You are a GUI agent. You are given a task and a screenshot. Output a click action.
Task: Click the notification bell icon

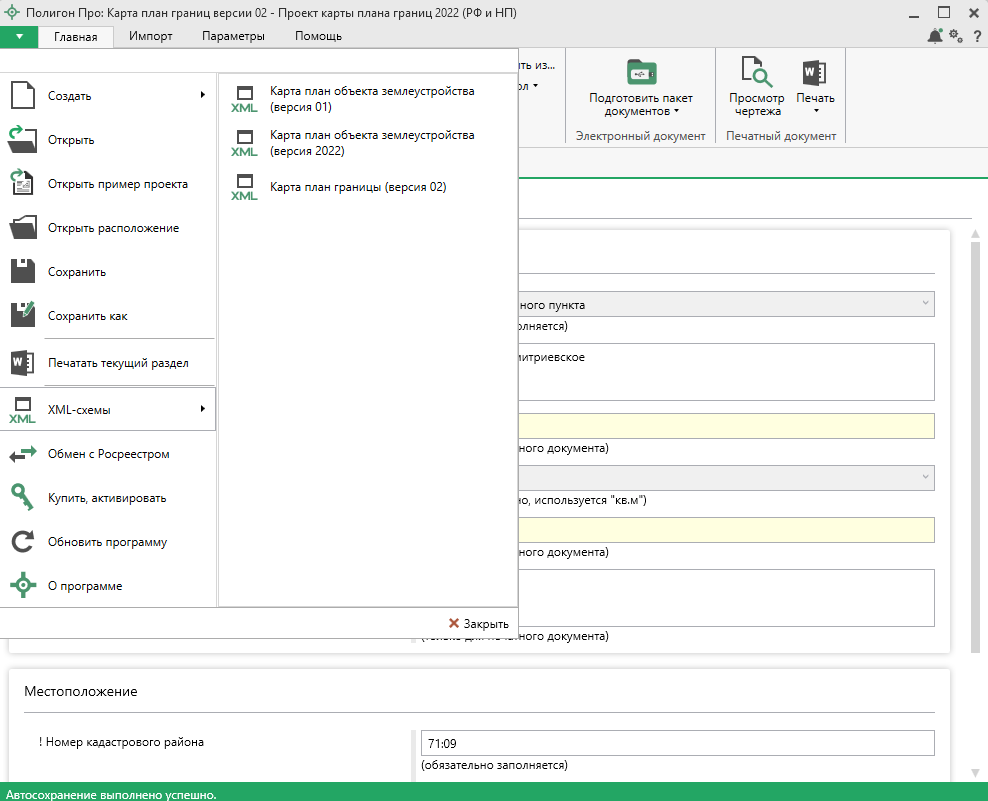pyautogui.click(x=934, y=36)
